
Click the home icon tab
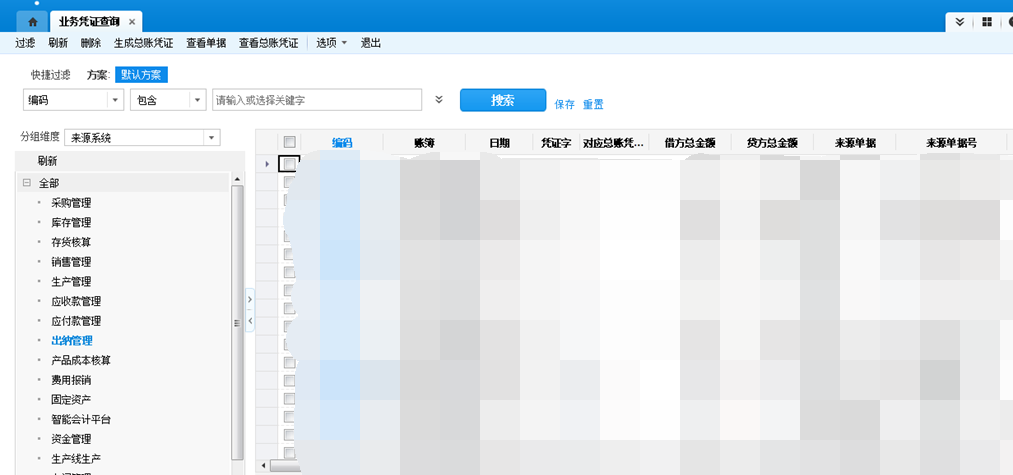click(32, 21)
